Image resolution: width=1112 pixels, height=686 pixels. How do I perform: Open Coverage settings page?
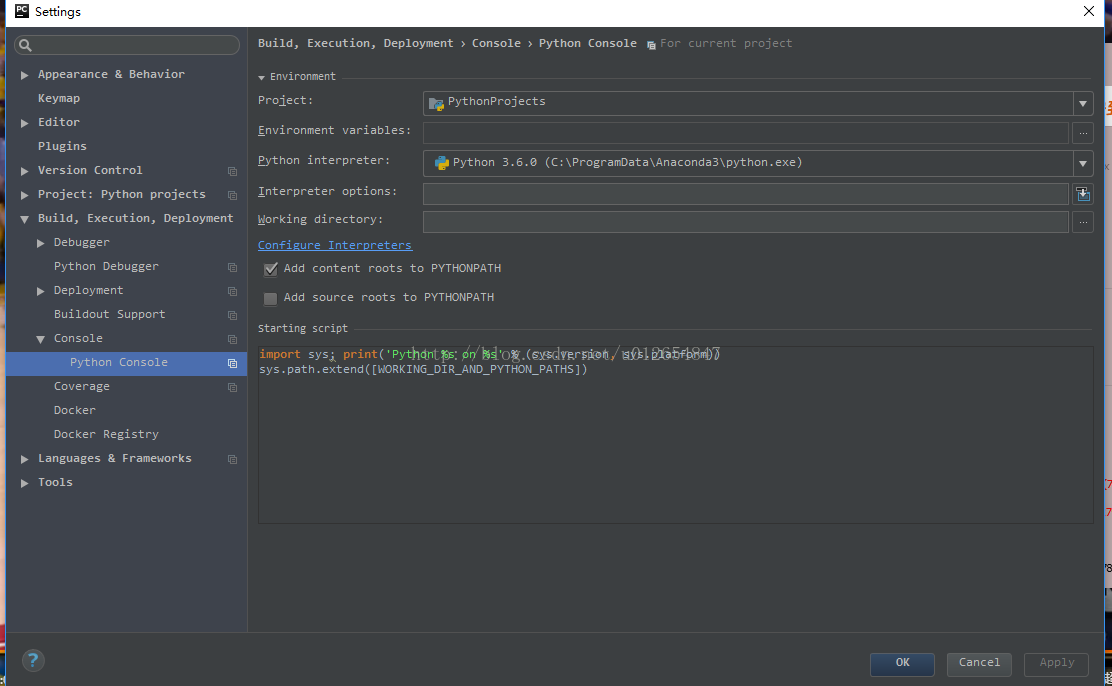[82, 386]
